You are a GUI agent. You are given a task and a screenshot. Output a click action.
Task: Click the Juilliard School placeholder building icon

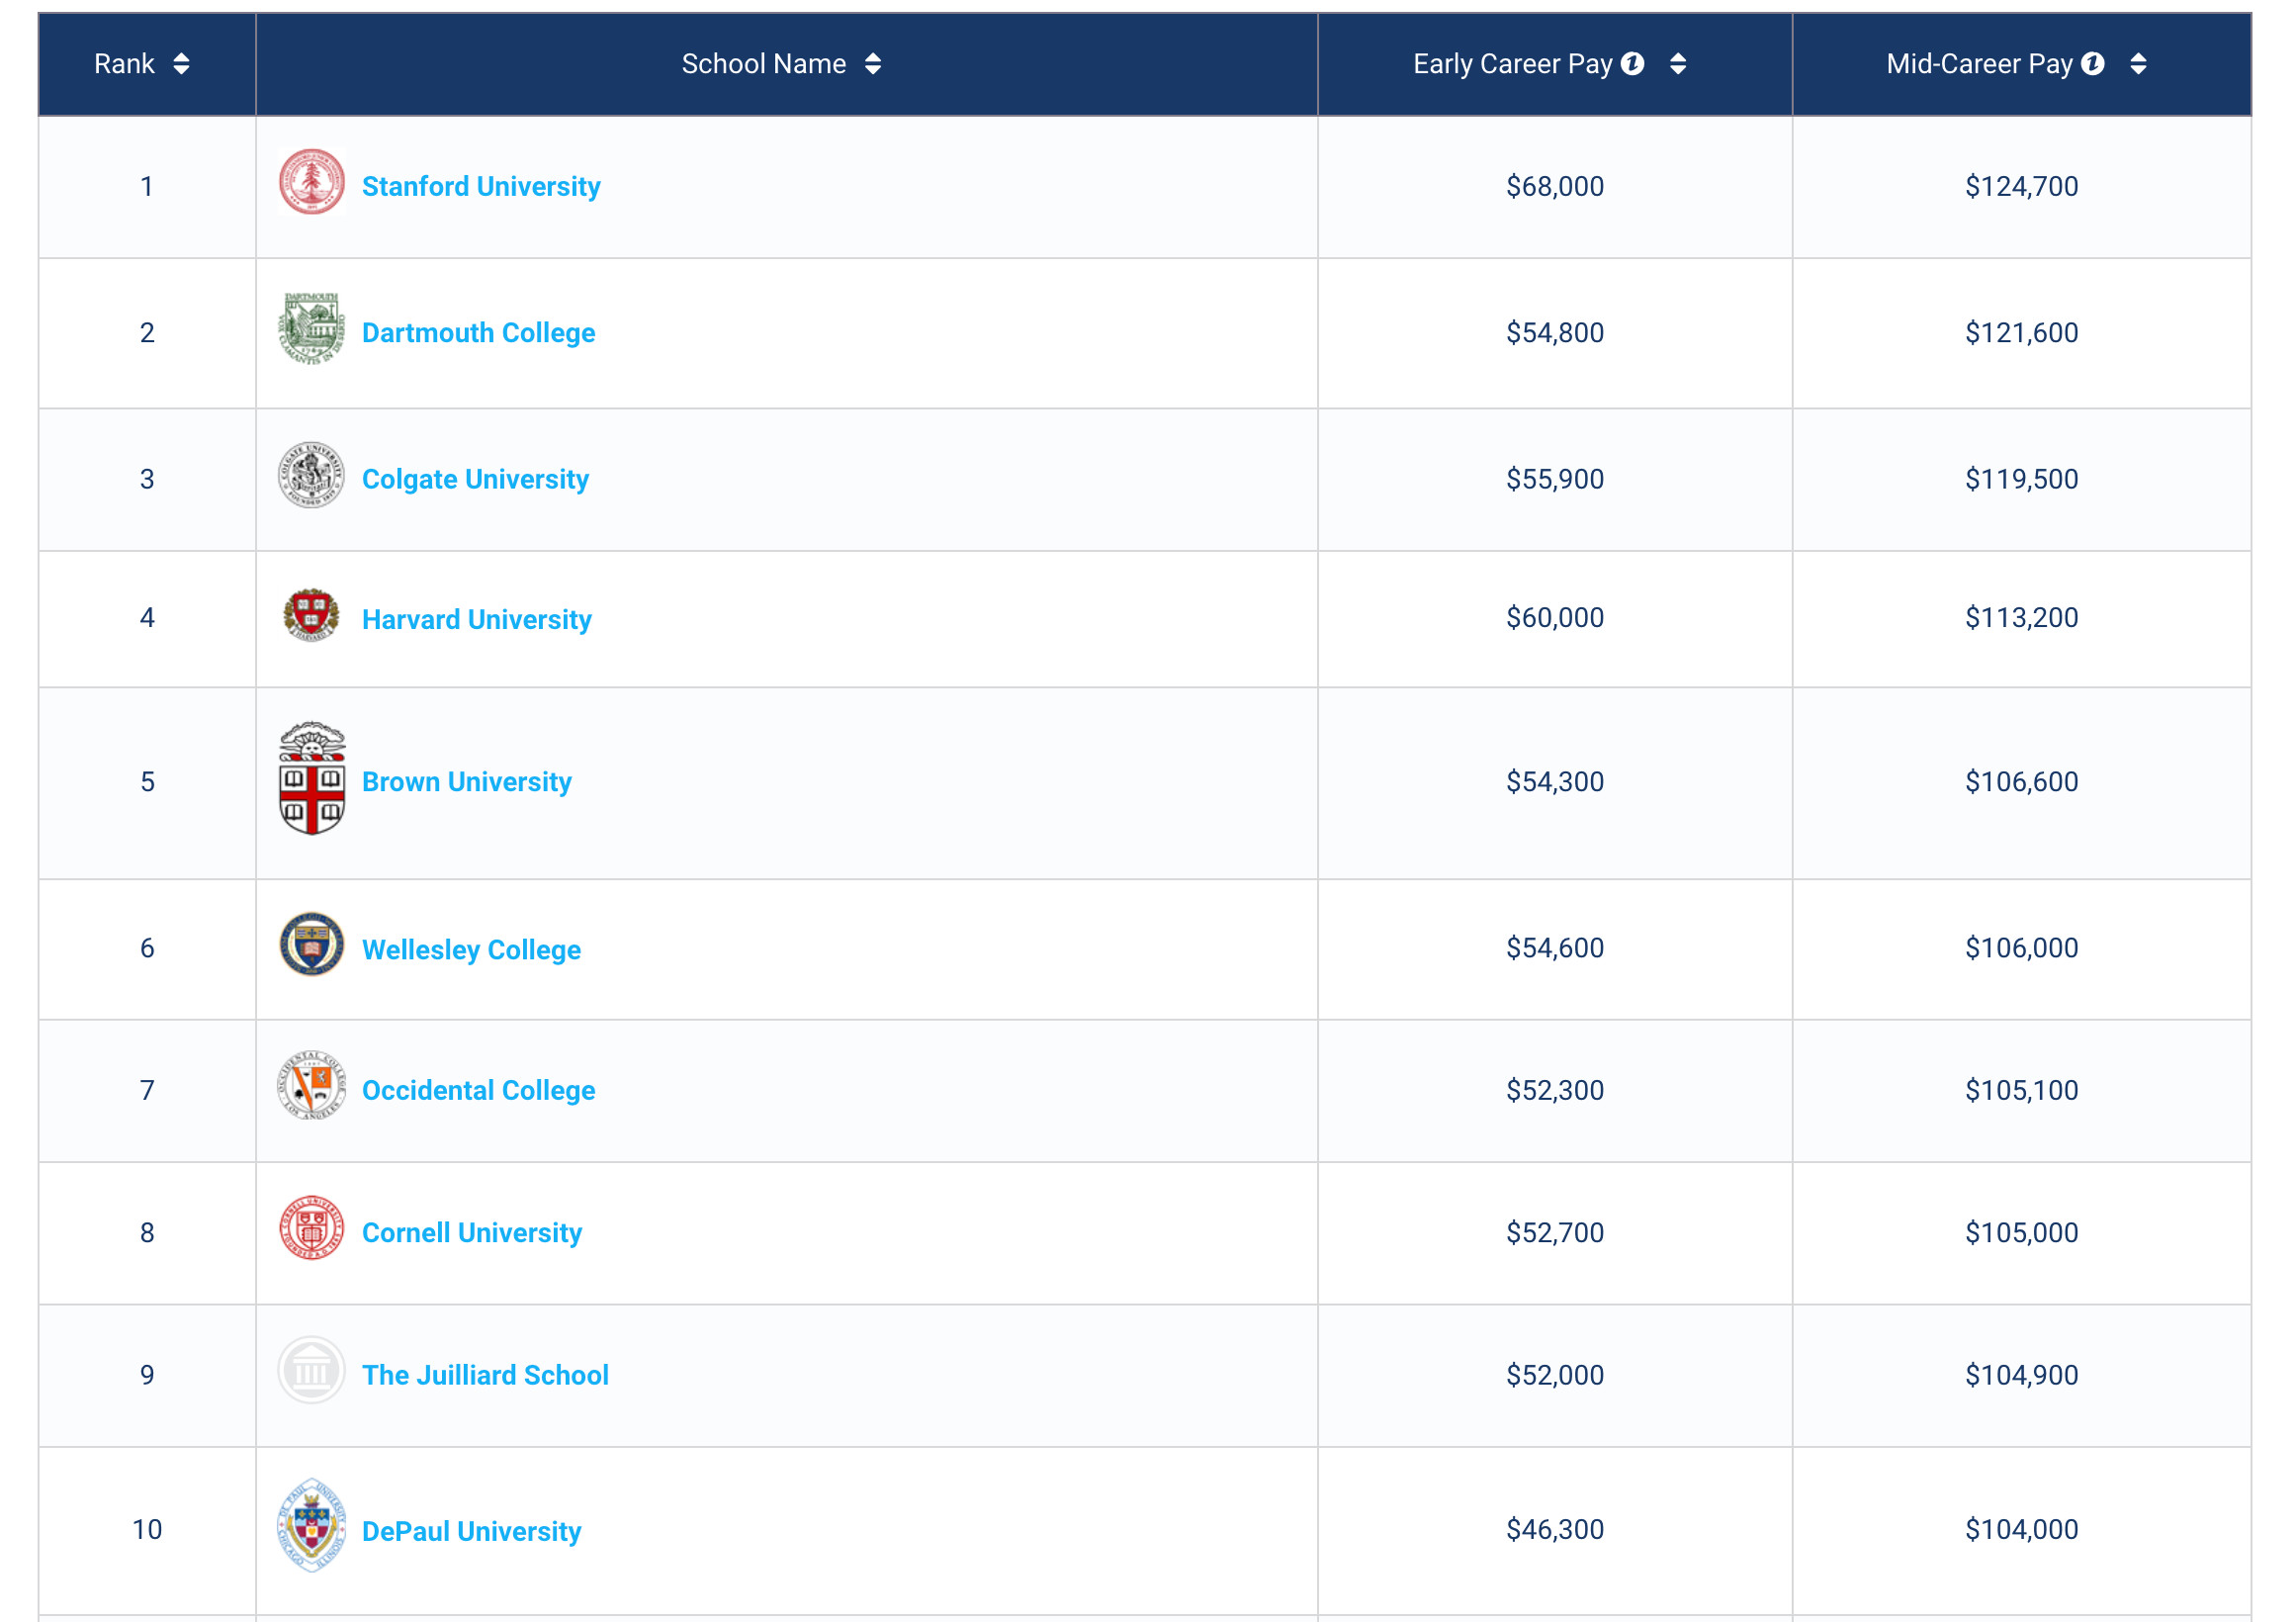pyautogui.click(x=311, y=1371)
